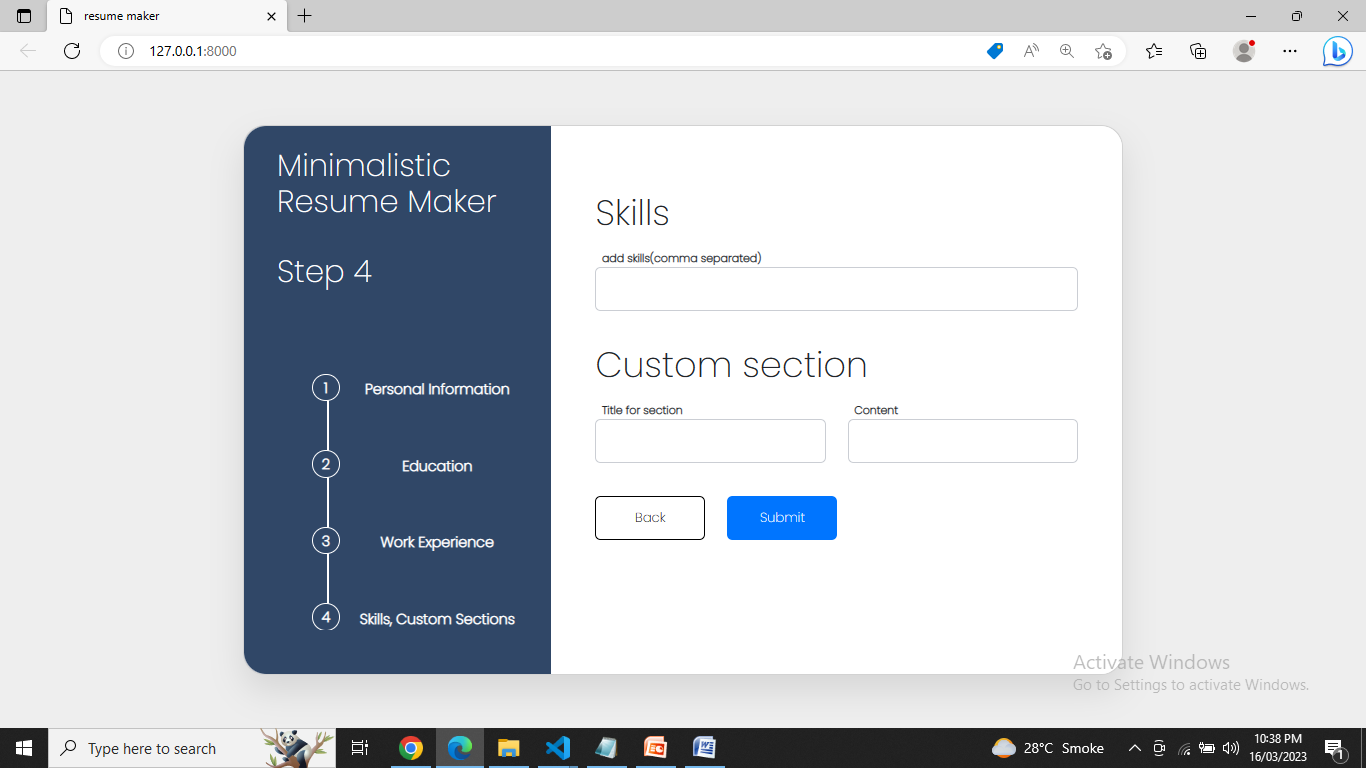Submit the resume form

tap(781, 517)
